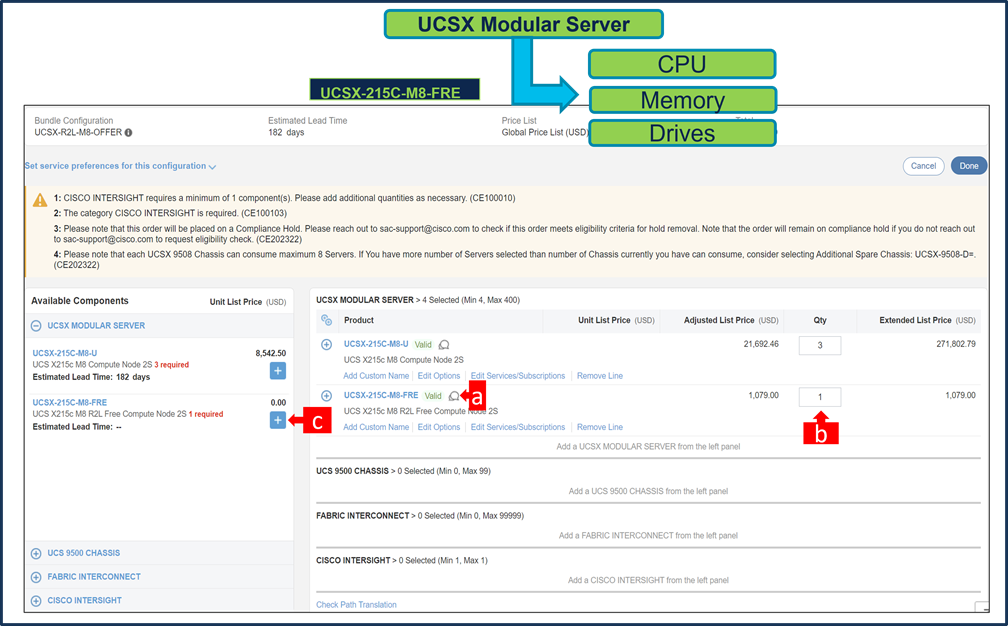Click the UCS 9500 CHASSIS section heading on the right
1008x626 pixels.
pos(352,471)
